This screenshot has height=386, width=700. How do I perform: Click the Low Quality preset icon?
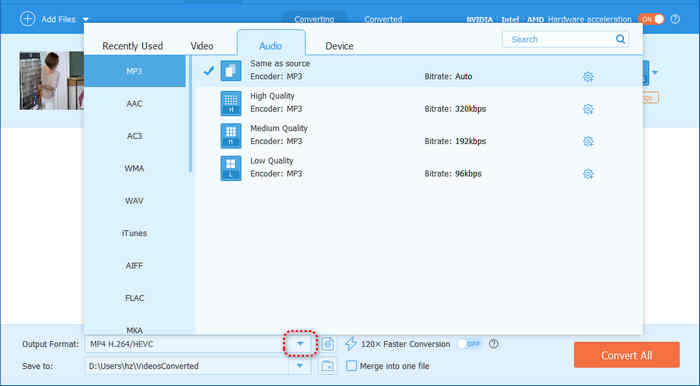tap(231, 168)
